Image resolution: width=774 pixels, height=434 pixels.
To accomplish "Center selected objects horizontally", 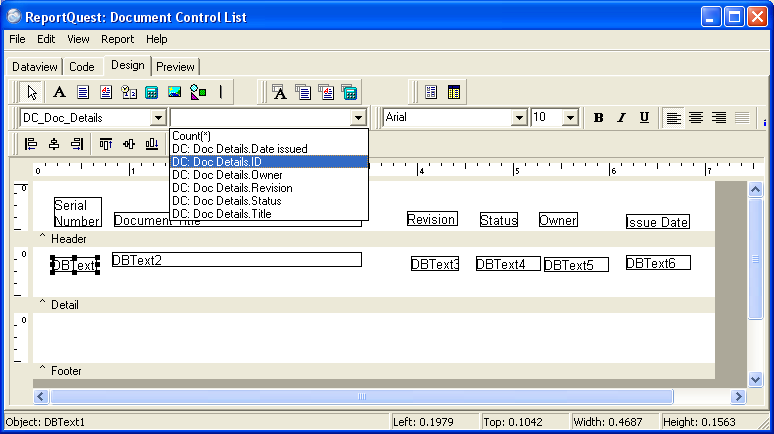I will point(54,144).
